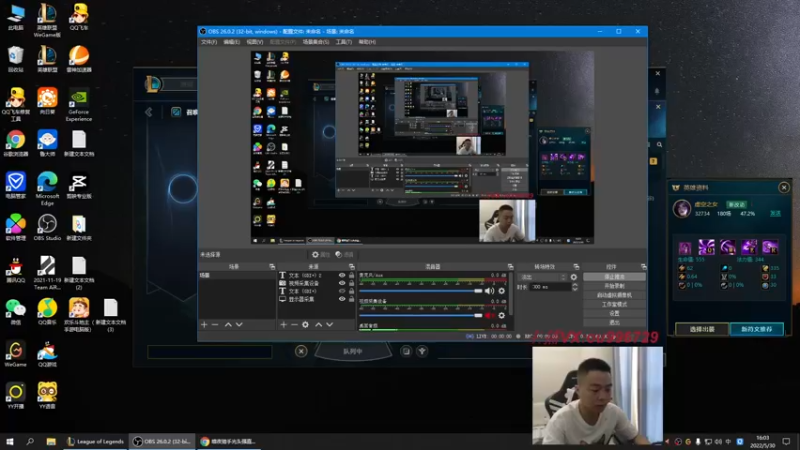This screenshot has width=800, height=450.
Task: Open source properties via the sources gear icon
Action: coord(305,324)
